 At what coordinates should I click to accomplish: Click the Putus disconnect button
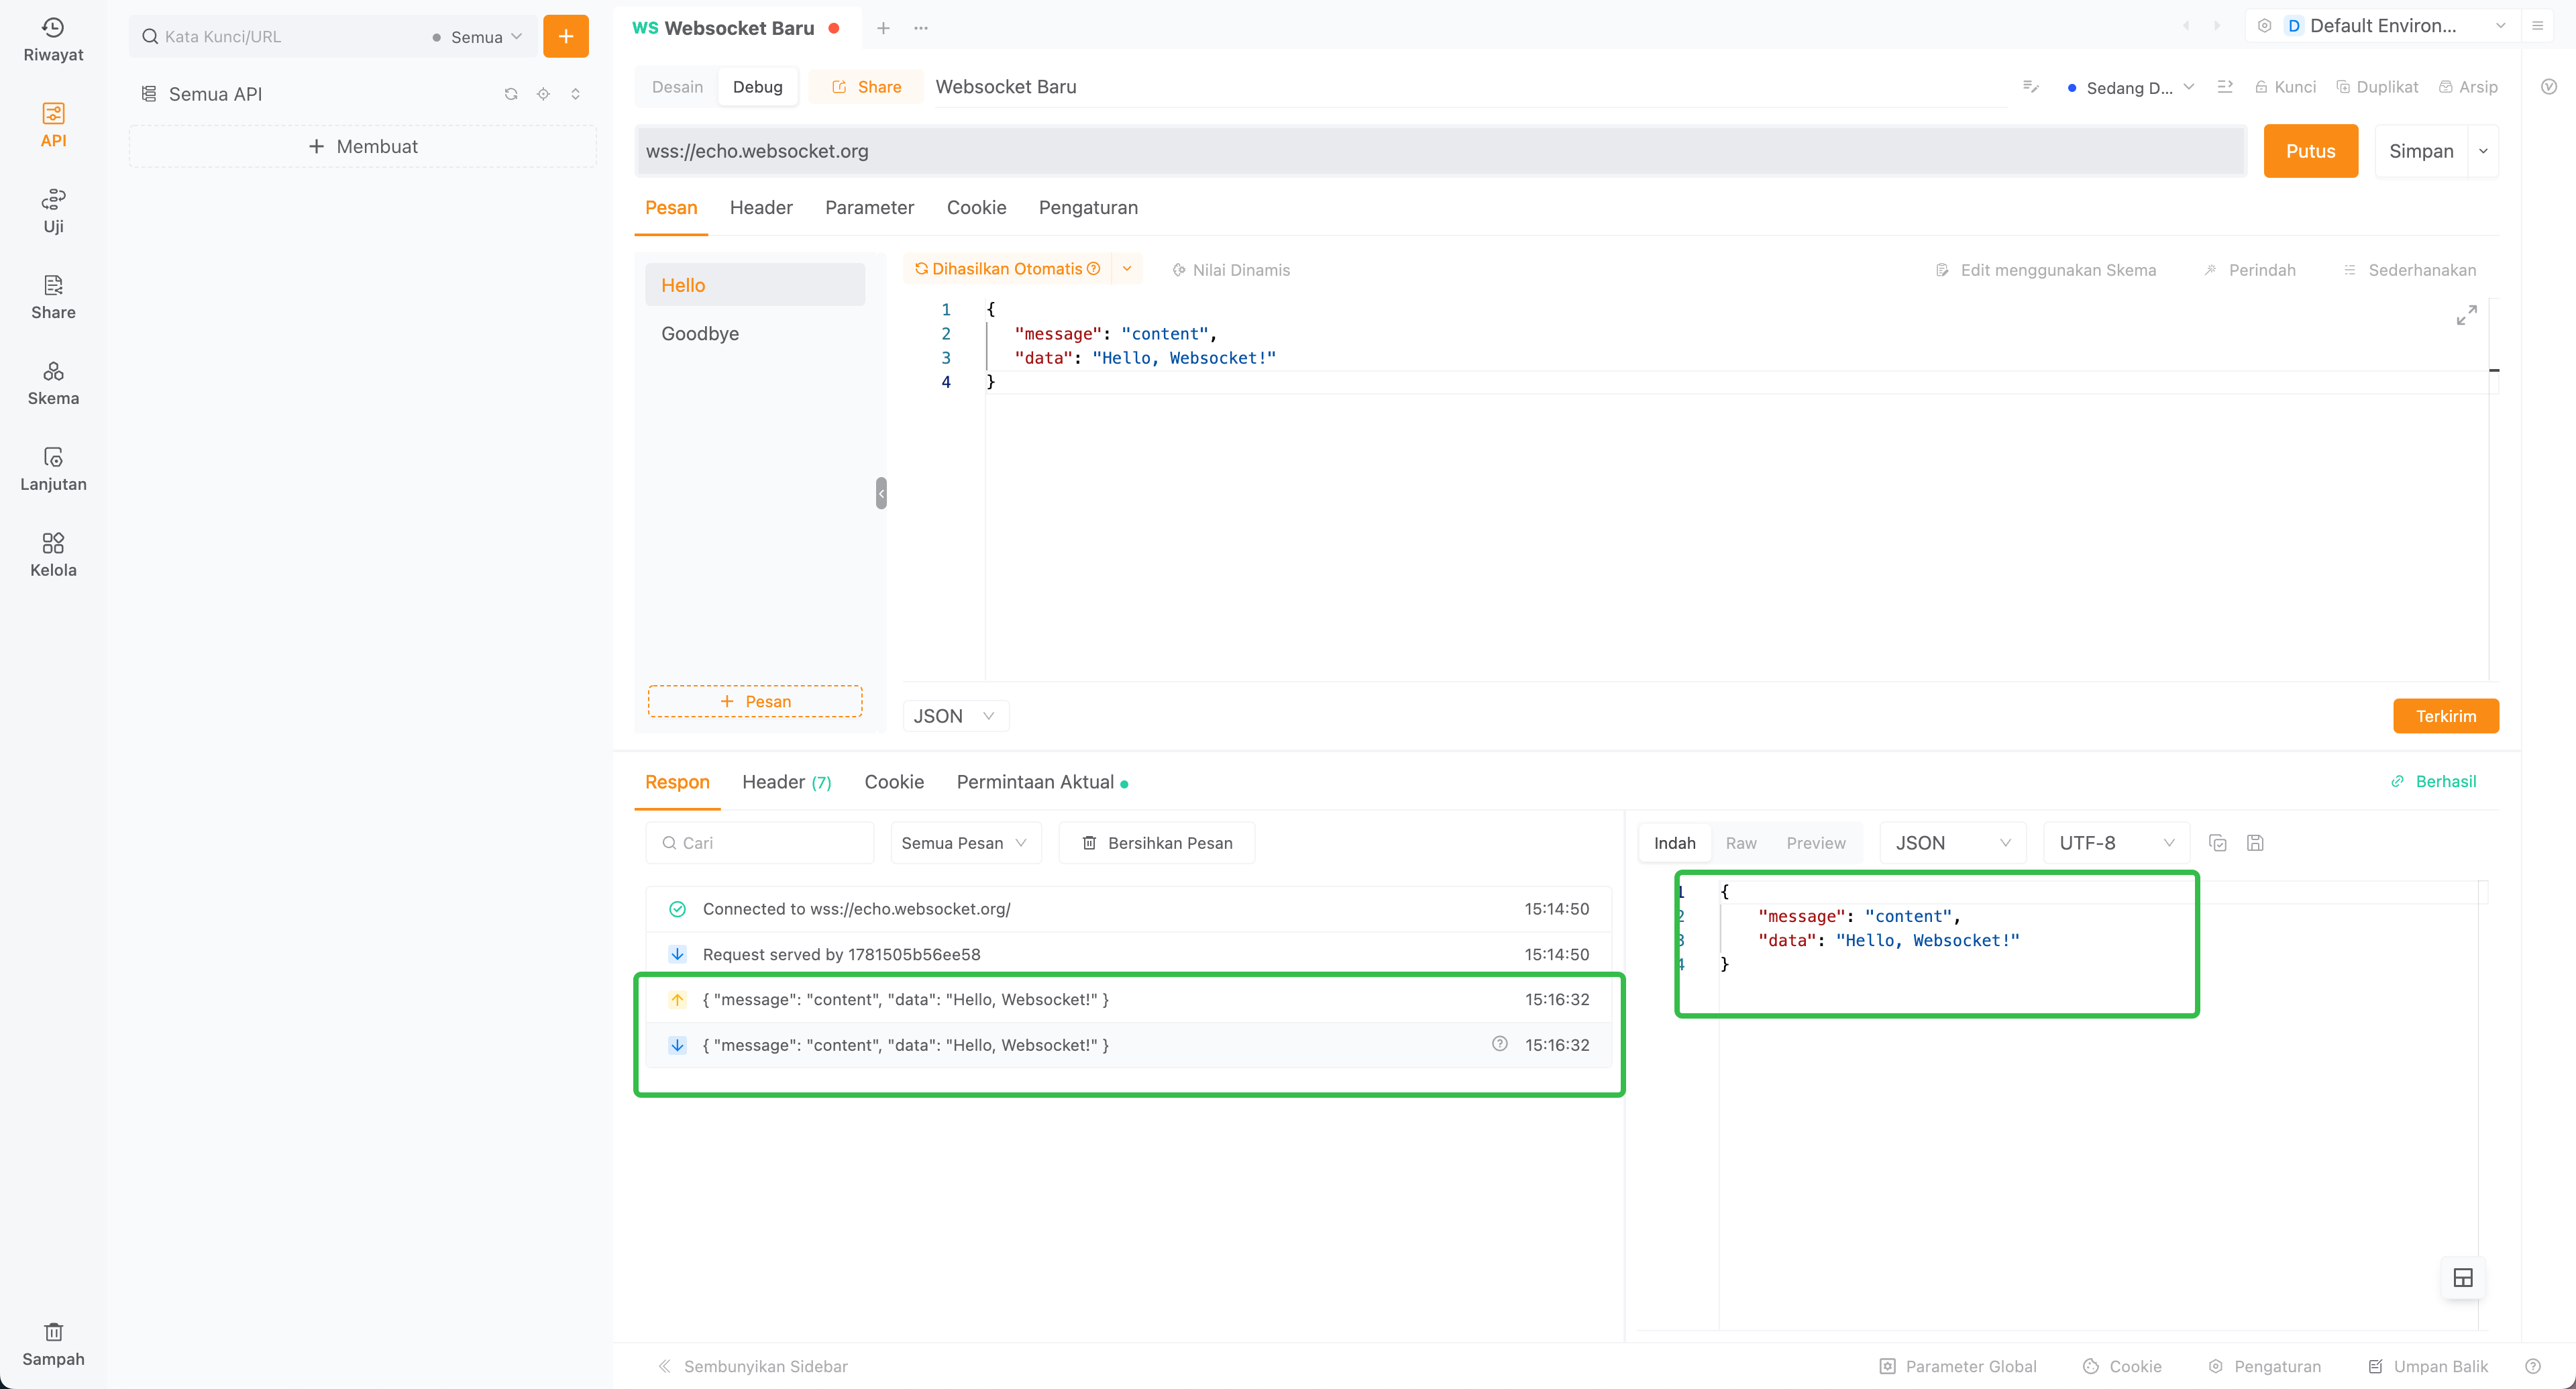point(2310,151)
